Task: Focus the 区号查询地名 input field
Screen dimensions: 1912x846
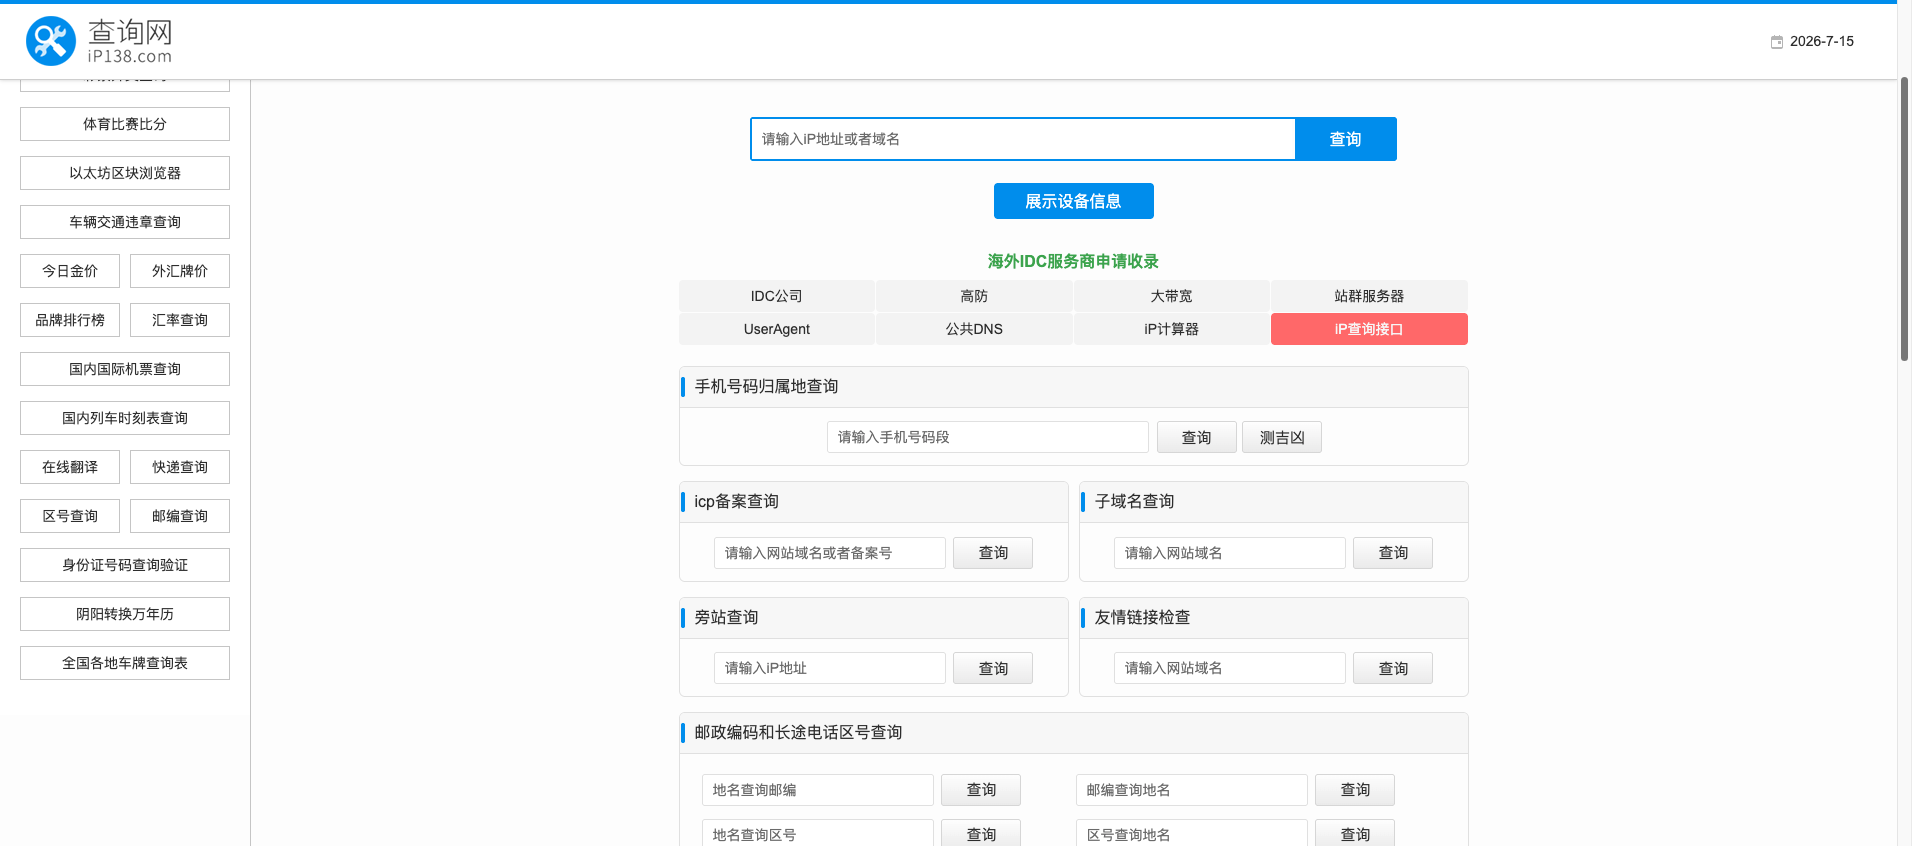Action: pos(1192,833)
